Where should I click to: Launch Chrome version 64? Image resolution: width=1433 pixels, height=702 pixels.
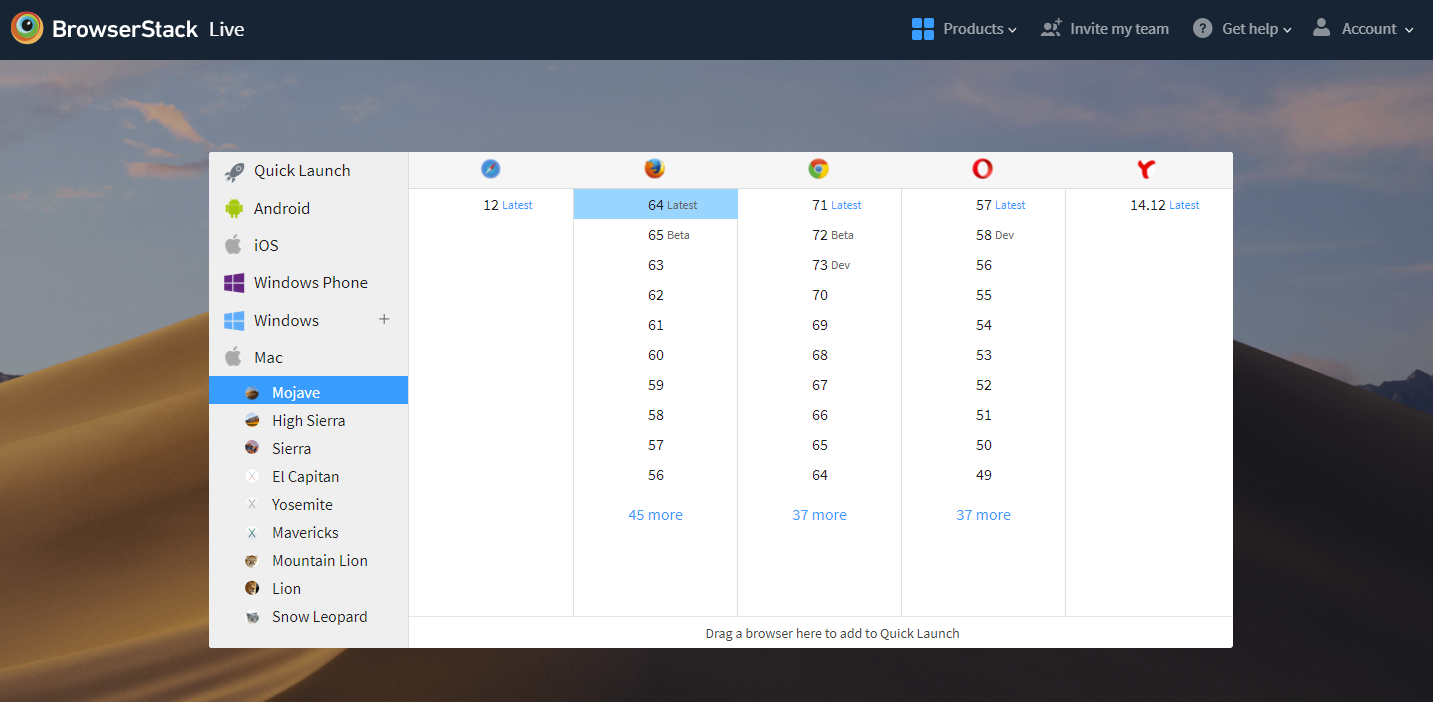pyautogui.click(x=820, y=475)
